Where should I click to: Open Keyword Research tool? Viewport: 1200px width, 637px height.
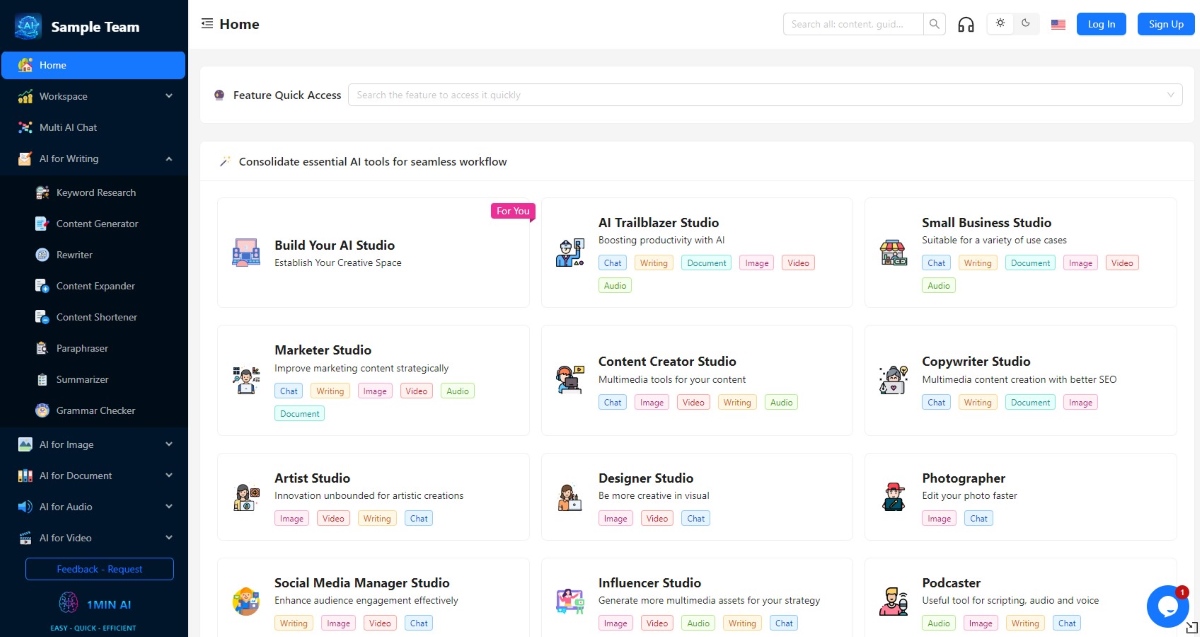[x=94, y=192]
